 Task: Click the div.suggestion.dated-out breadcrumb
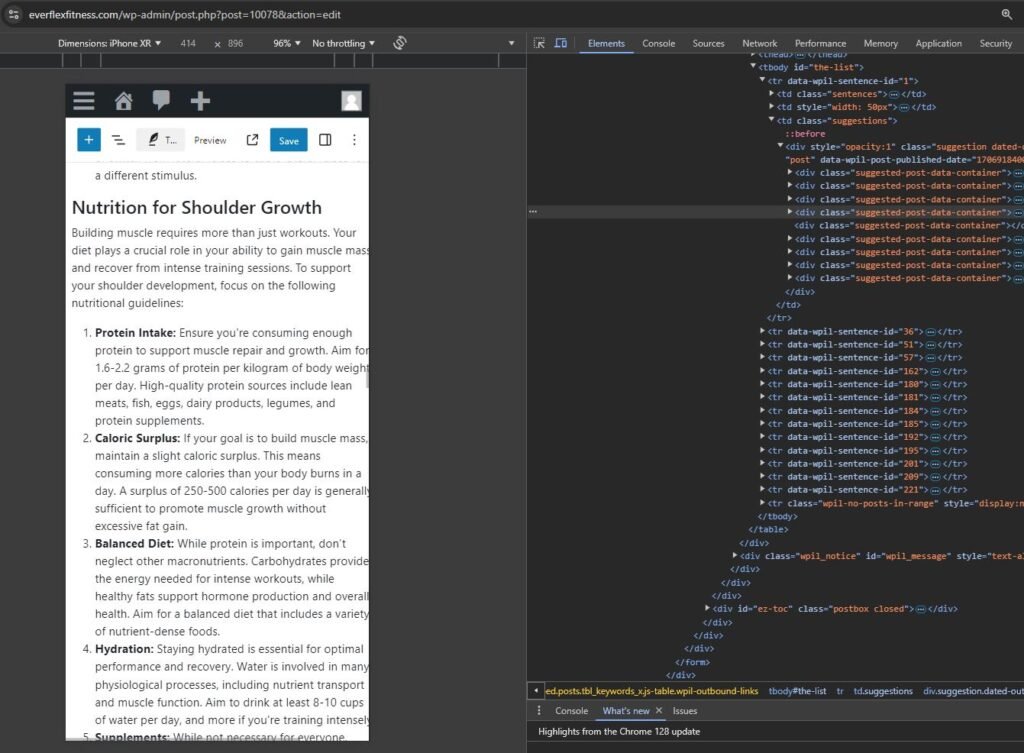973,691
